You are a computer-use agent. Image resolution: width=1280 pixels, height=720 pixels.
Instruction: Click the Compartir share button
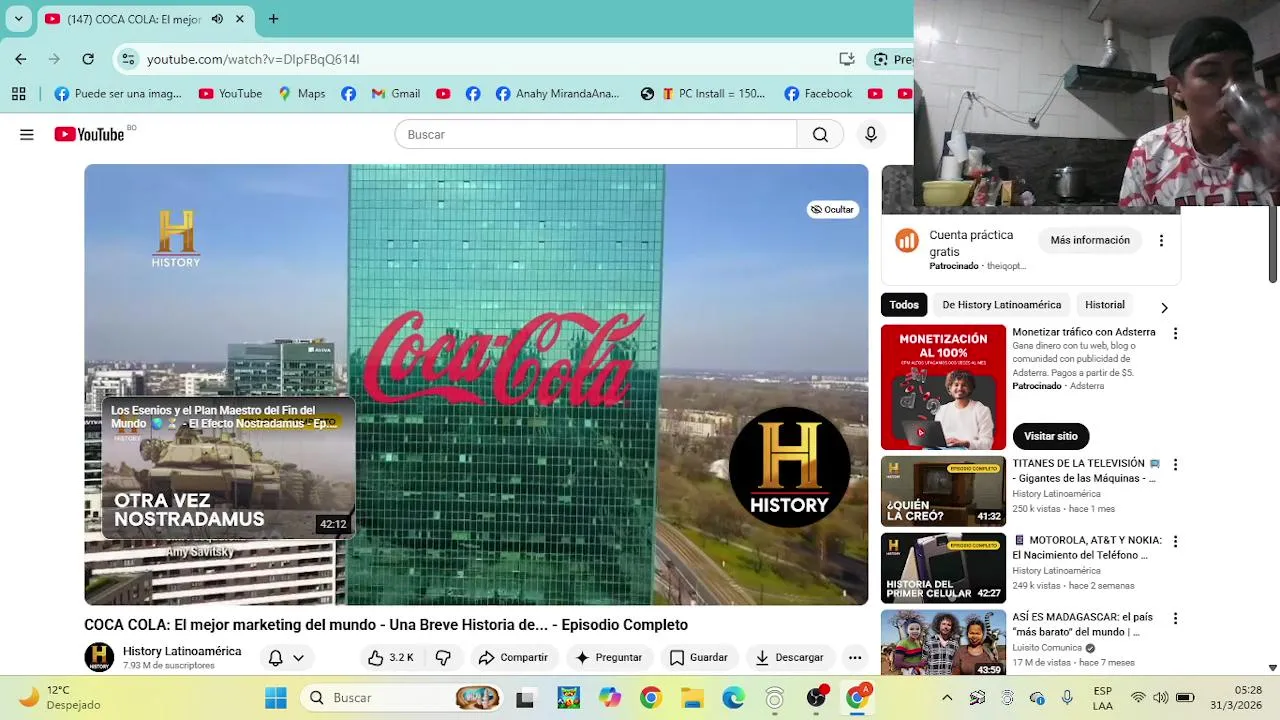coord(513,657)
